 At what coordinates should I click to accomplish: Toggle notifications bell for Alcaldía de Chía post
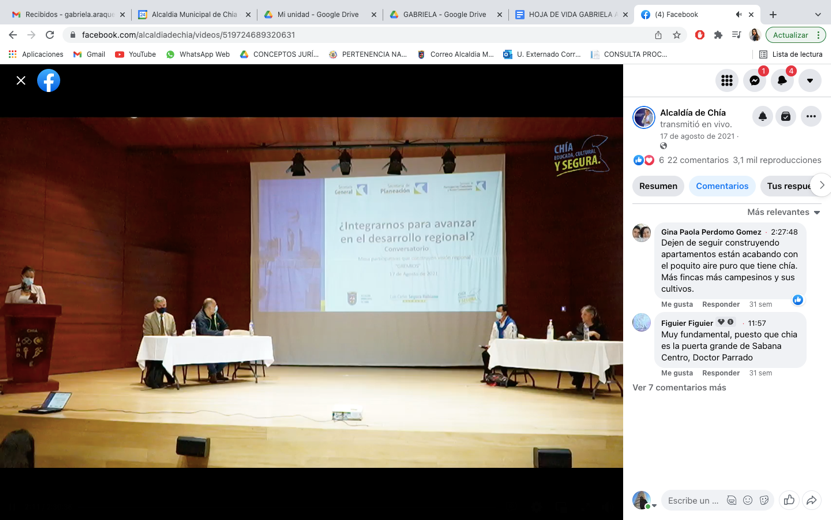[x=762, y=116]
